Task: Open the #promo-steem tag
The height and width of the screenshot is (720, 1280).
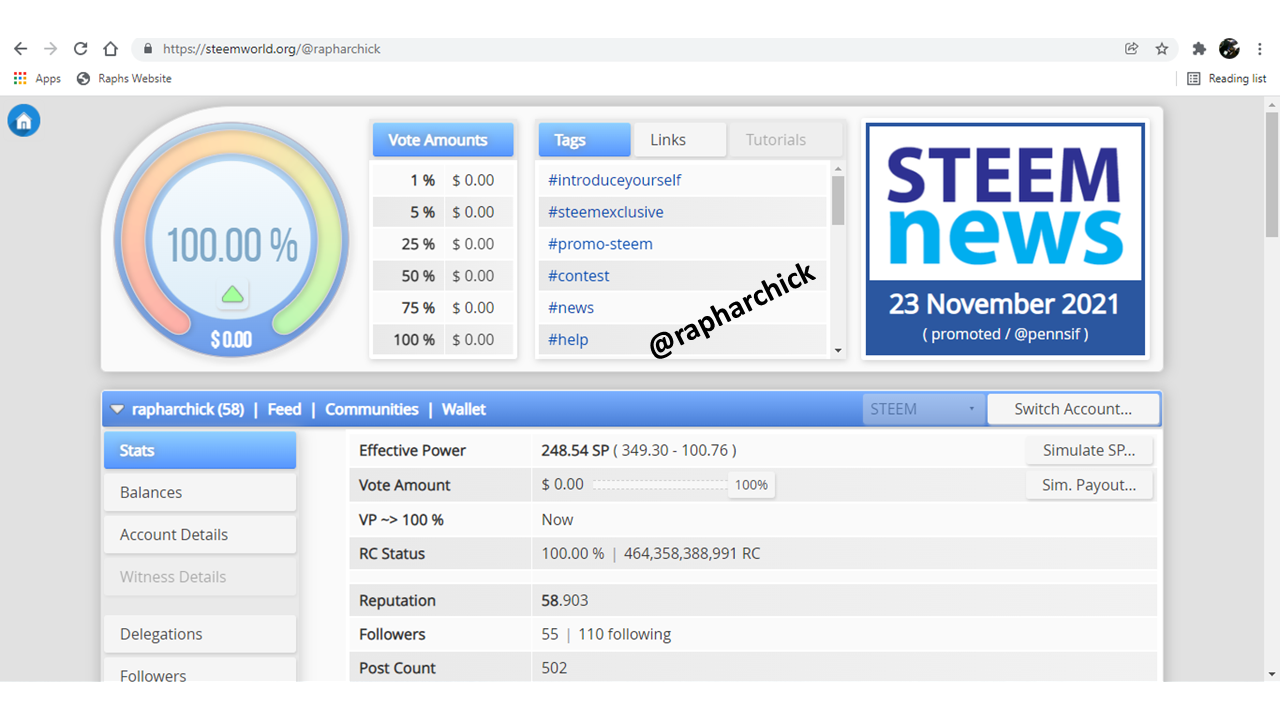Action: (x=600, y=244)
